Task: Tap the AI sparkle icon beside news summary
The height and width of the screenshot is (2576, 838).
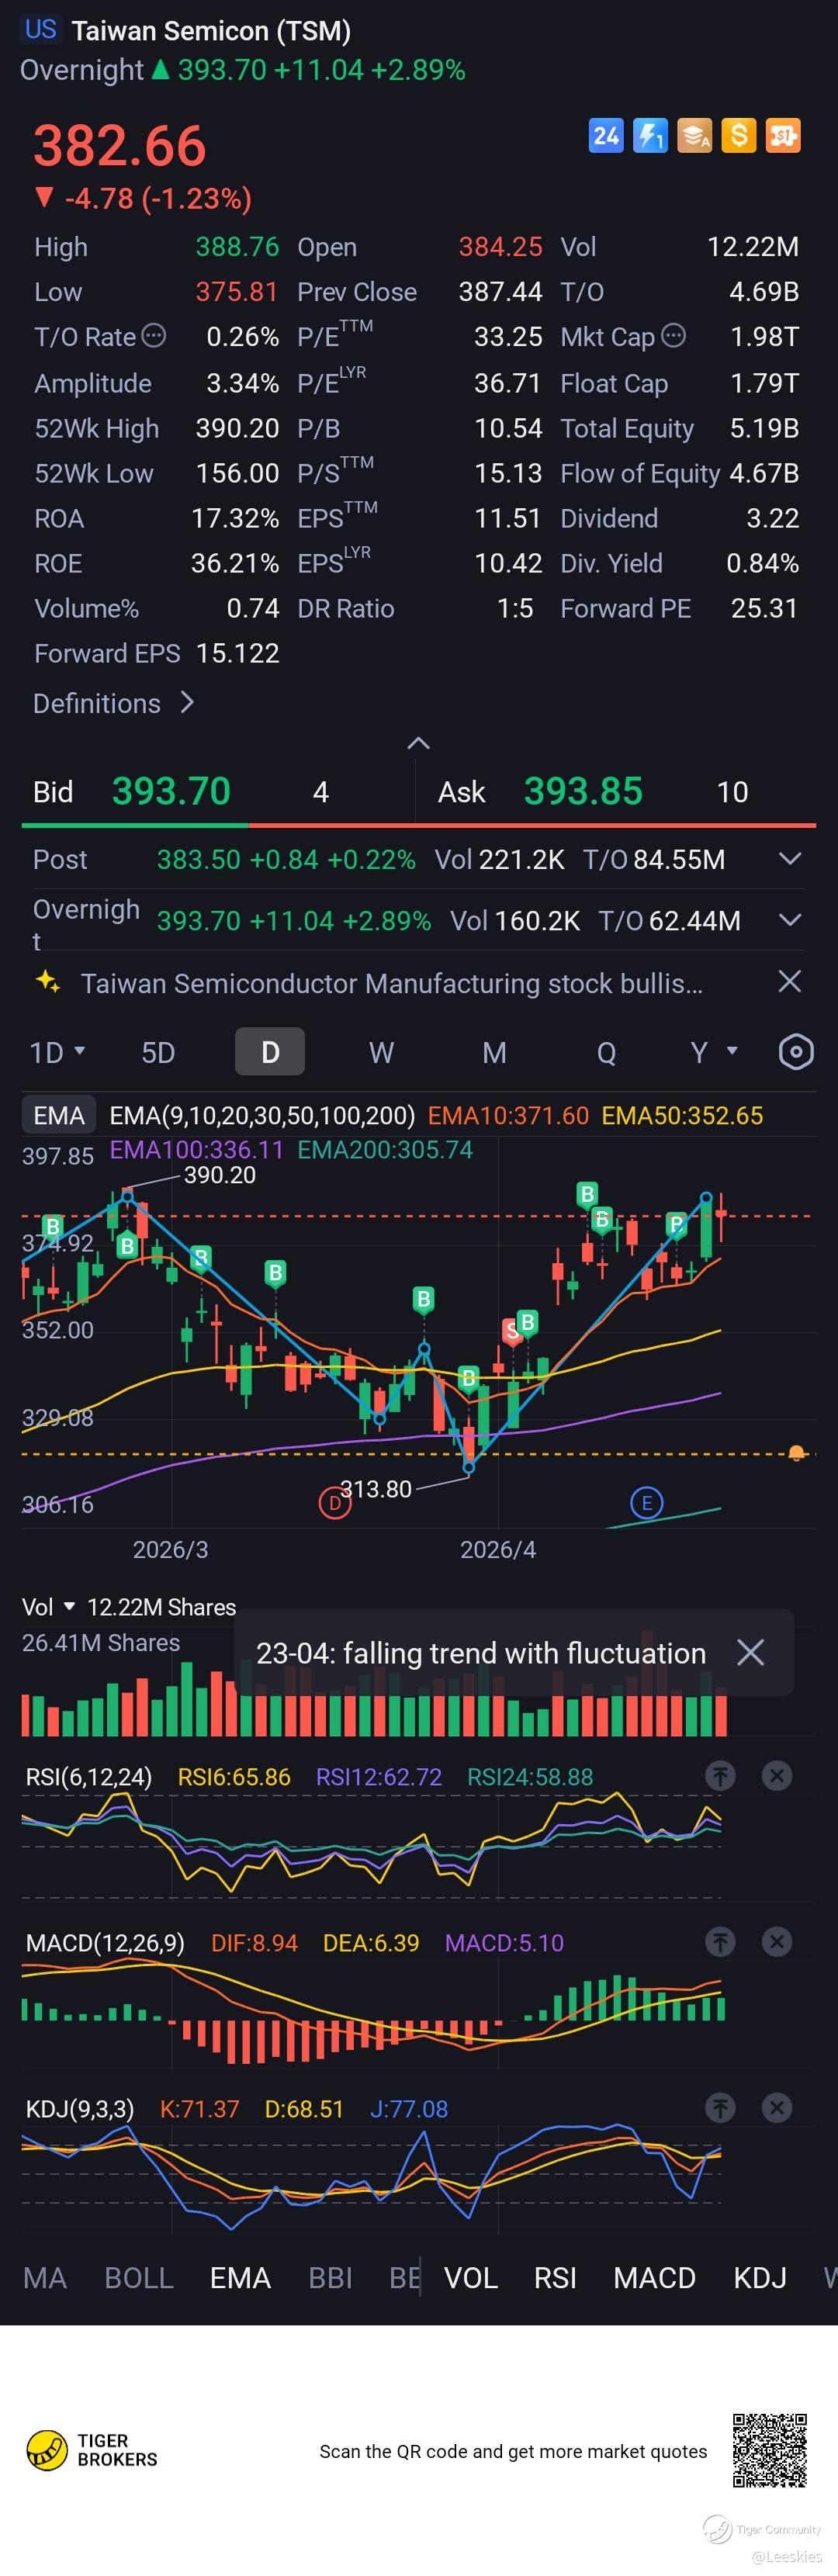Action: coord(48,982)
